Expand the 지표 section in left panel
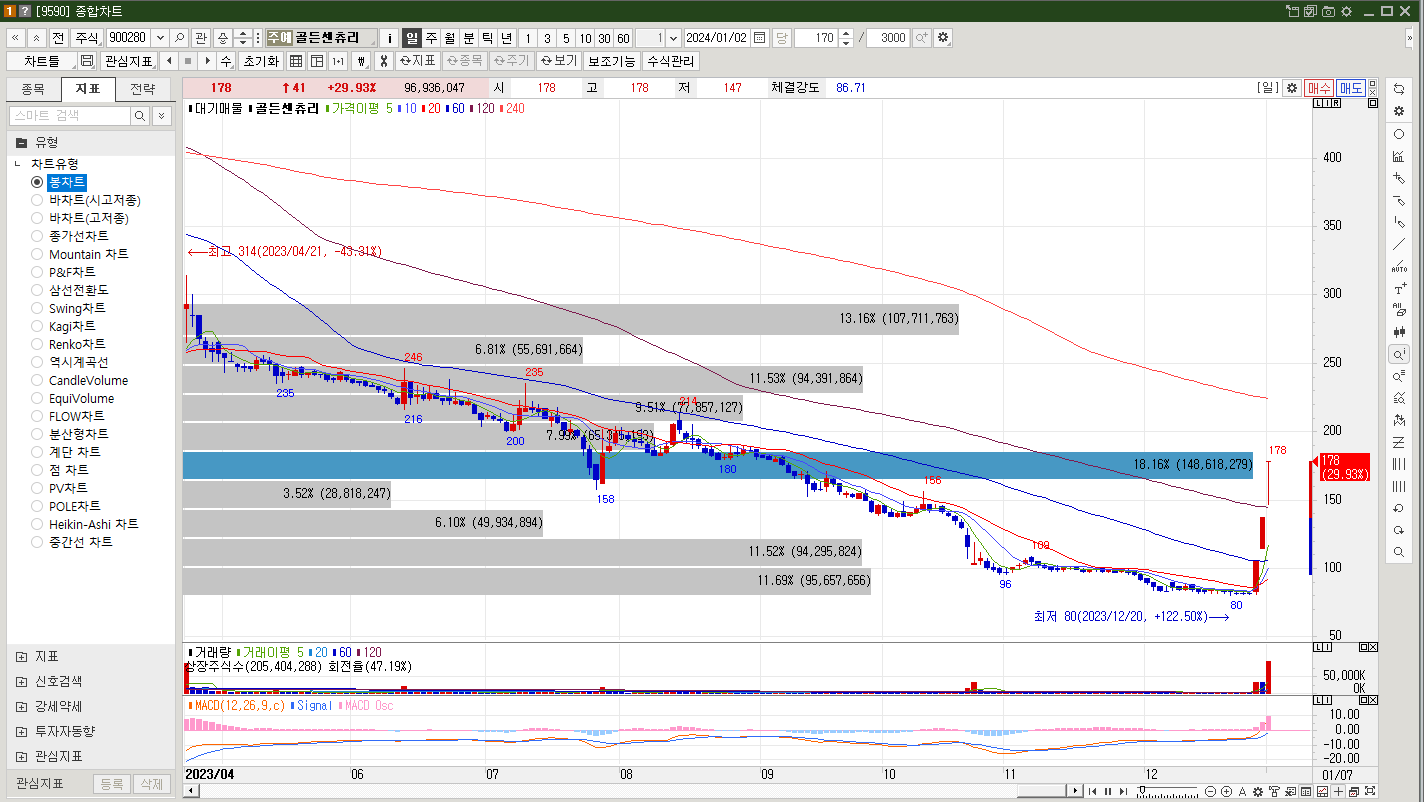1424x802 pixels. [x=21, y=656]
